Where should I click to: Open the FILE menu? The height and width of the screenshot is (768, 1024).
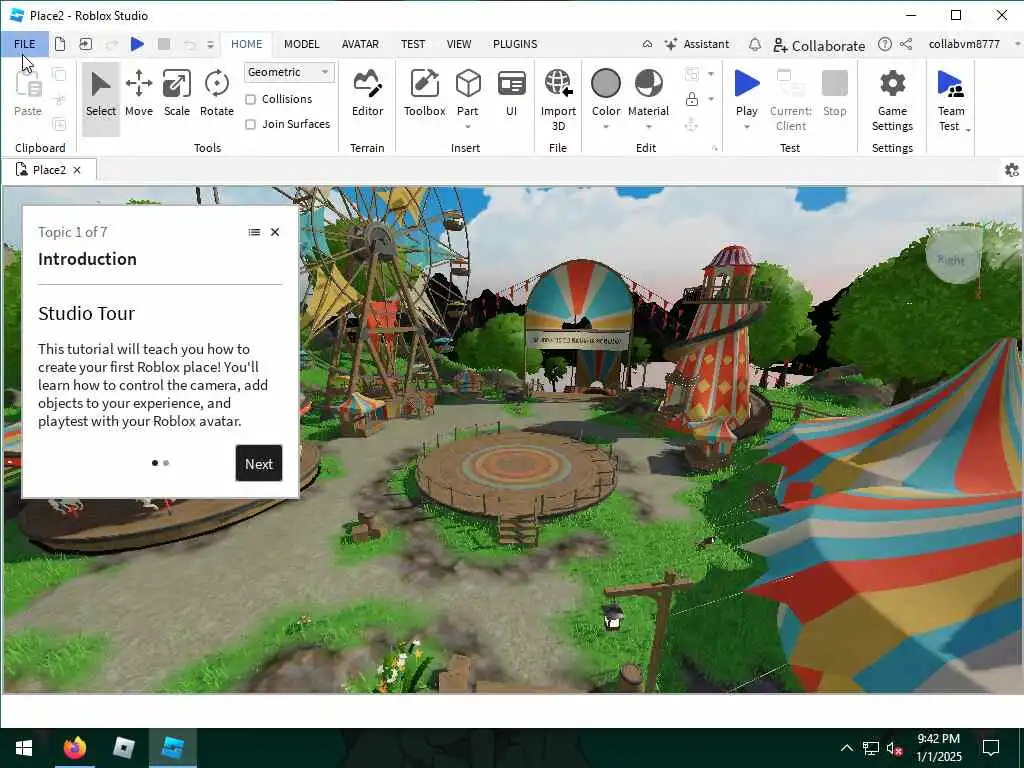click(x=25, y=44)
